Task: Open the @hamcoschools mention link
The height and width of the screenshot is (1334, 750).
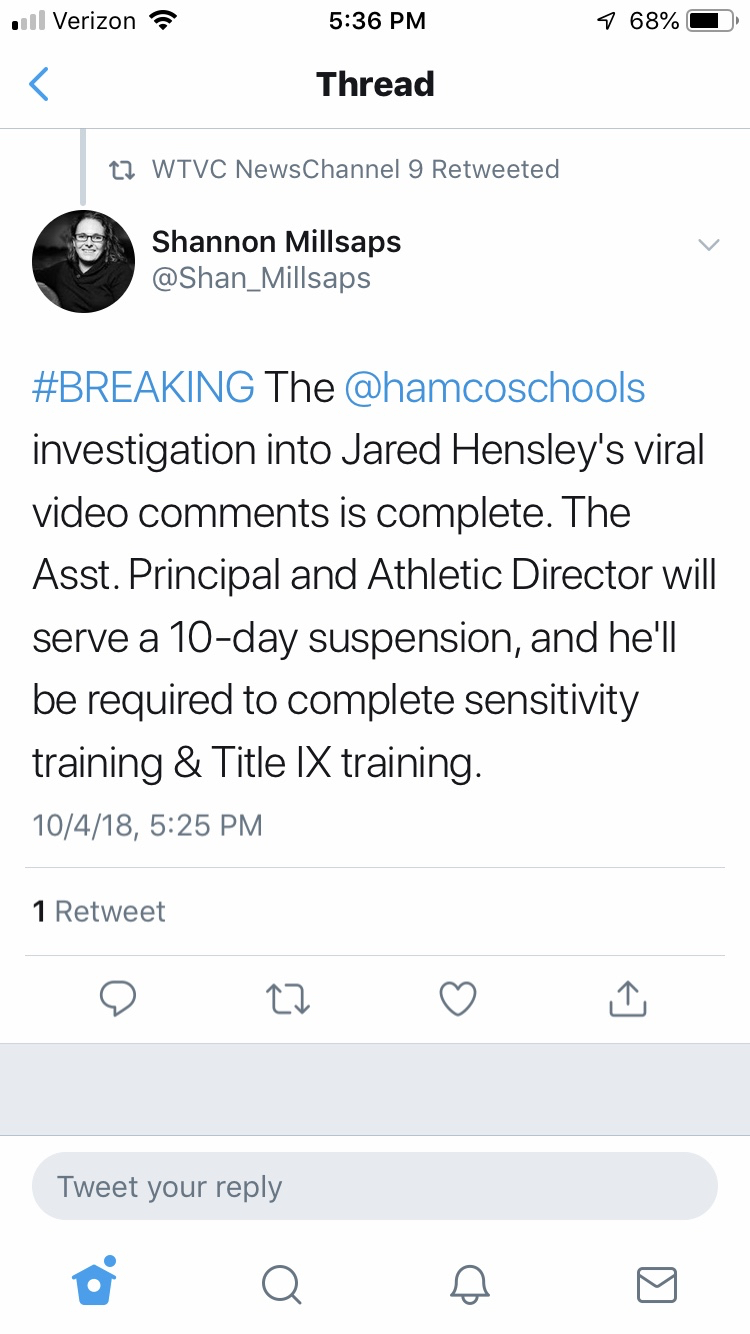Action: (494, 388)
